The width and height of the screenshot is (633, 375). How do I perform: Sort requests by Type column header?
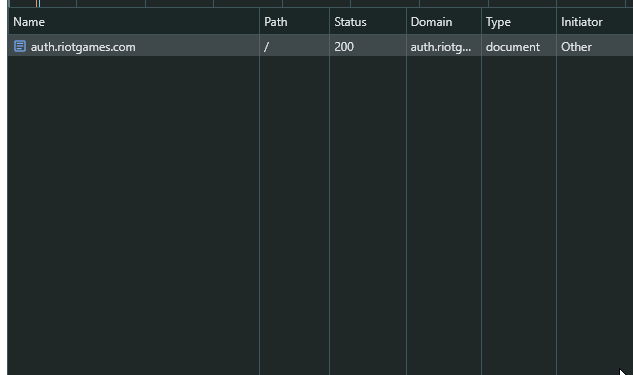519,22
